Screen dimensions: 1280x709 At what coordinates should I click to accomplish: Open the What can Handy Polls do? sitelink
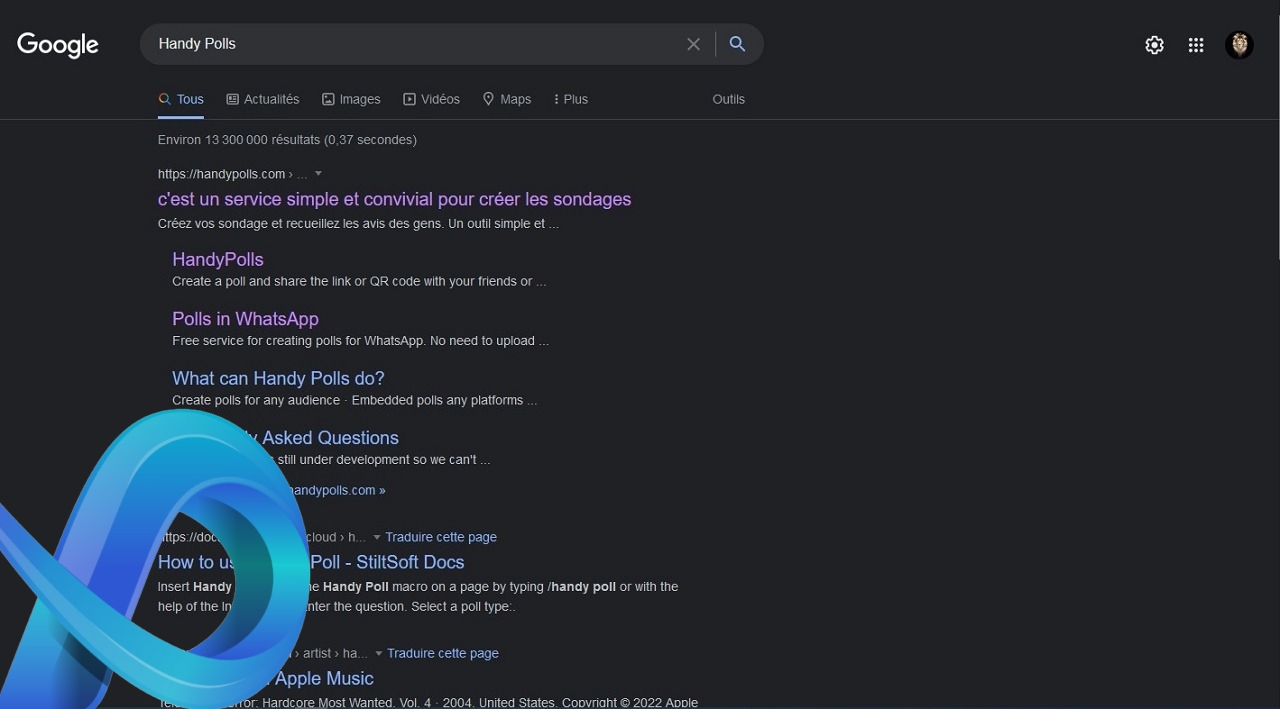coord(278,378)
